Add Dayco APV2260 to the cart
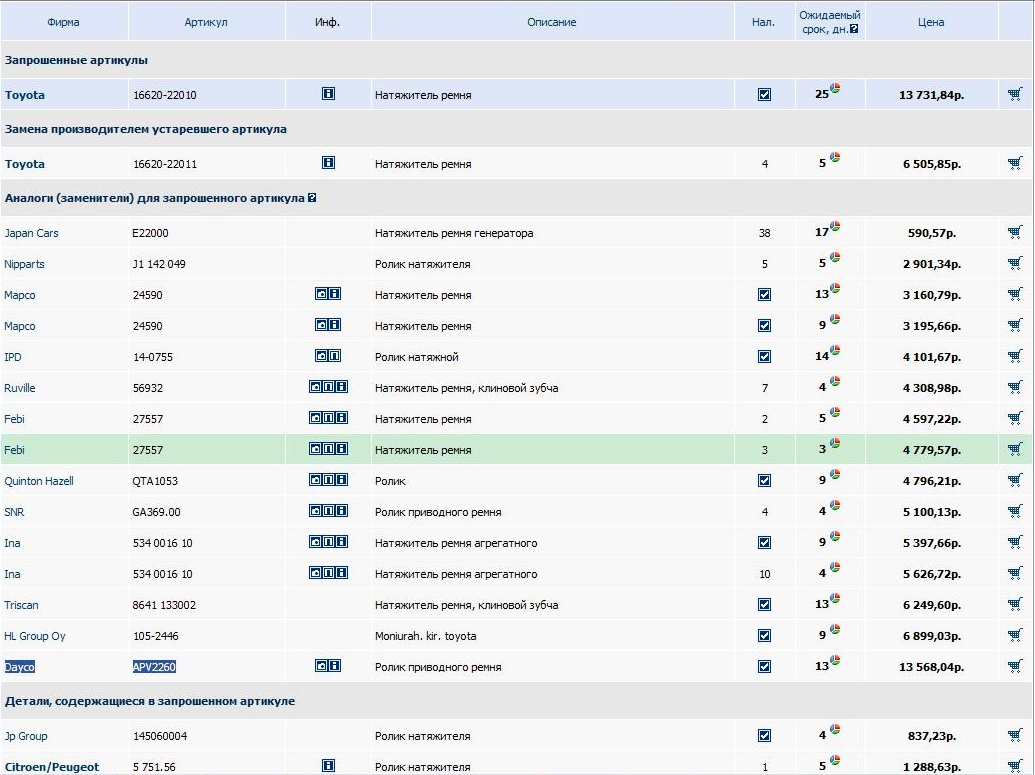 (x=1015, y=667)
